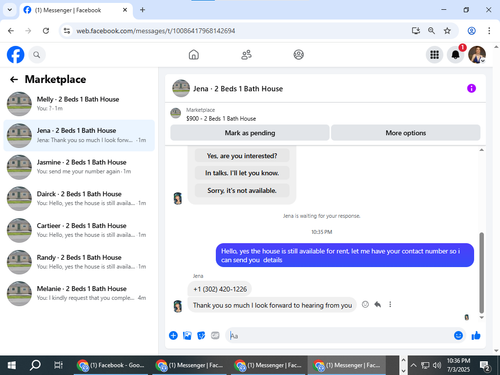Viewport: 500px width, 375px height.
Task: Open the Windows notification center
Action: [x=484, y=366]
